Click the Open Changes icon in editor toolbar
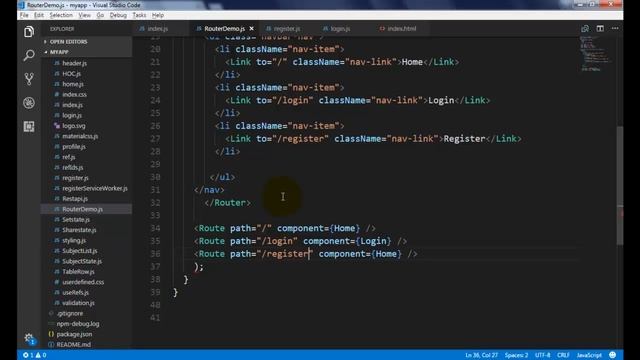640x360 pixels. (x=585, y=29)
